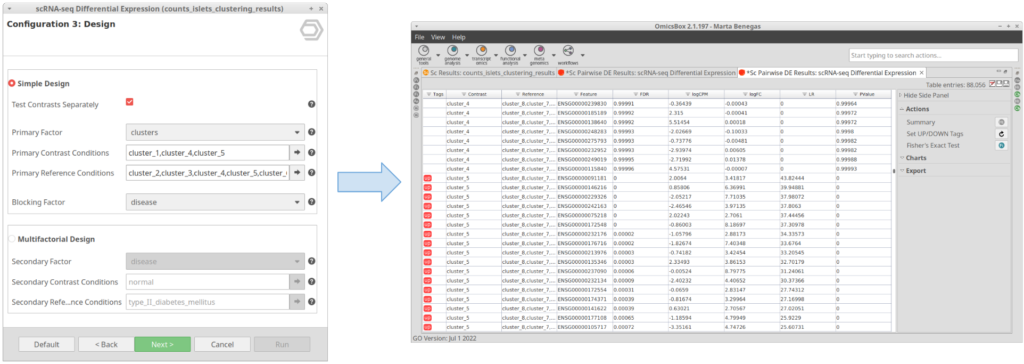Open the Help menu in OmicsBox
The width and height of the screenshot is (1024, 364).
(x=458, y=37)
